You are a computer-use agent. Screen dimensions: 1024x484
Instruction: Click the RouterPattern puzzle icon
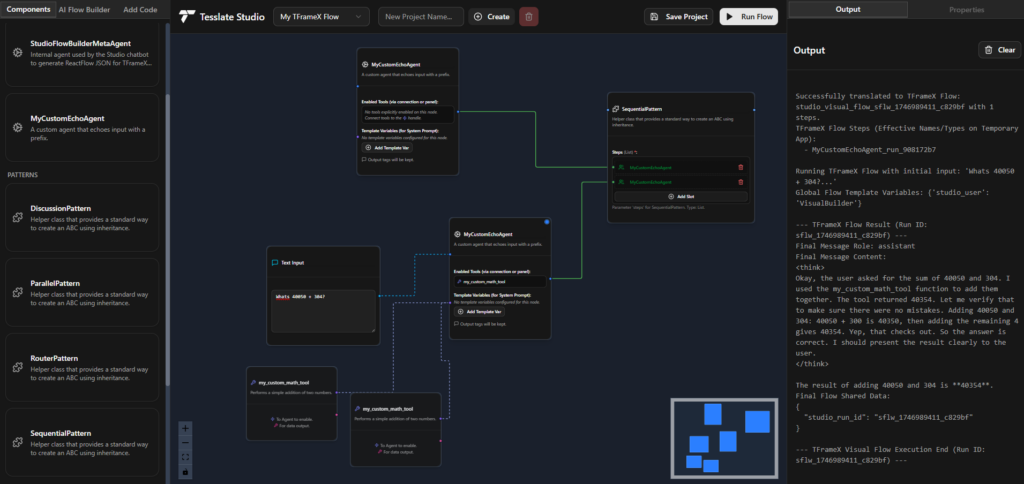[x=18, y=367]
